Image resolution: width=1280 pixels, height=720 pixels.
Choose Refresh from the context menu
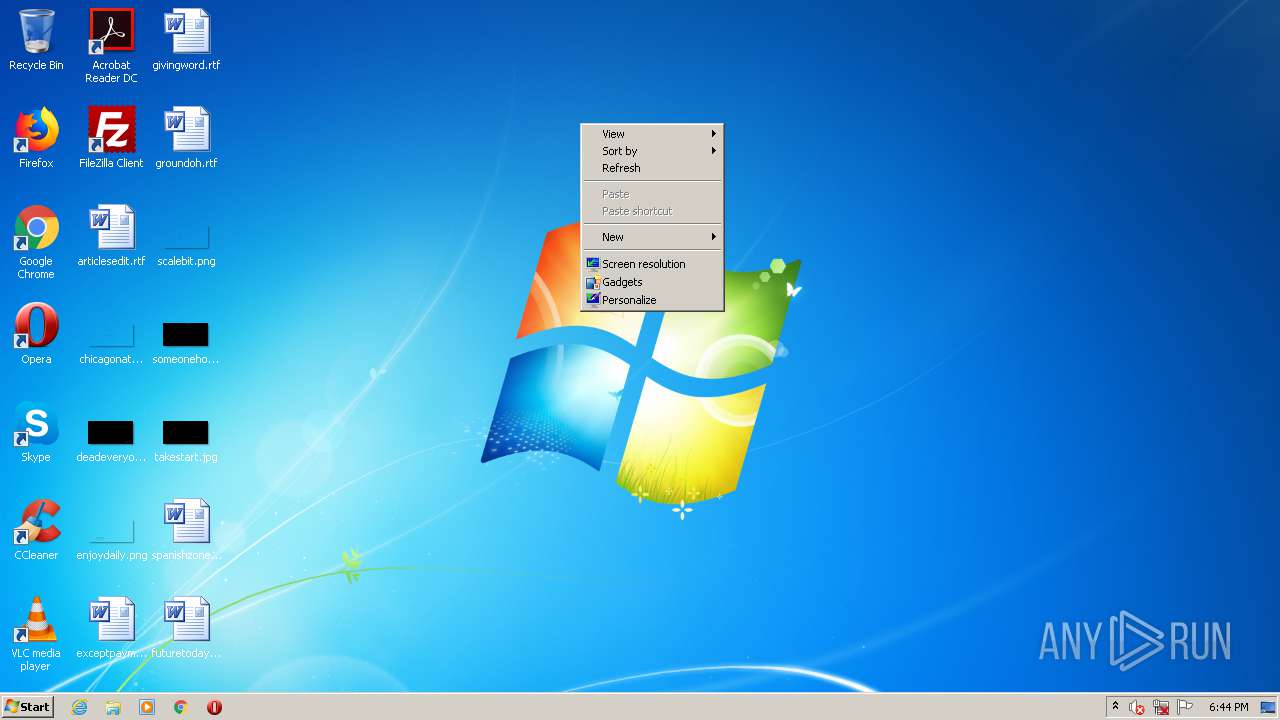[x=652, y=168]
